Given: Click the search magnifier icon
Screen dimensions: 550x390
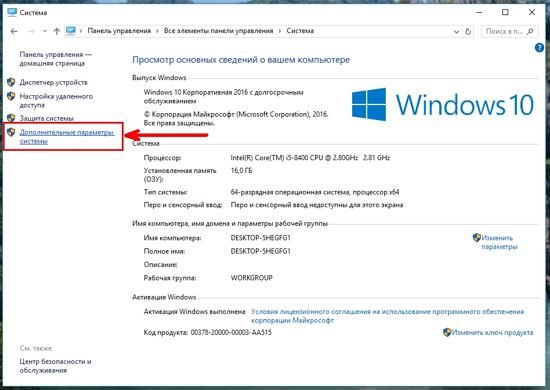Looking at the screenshot, I should pyautogui.click(x=530, y=32).
